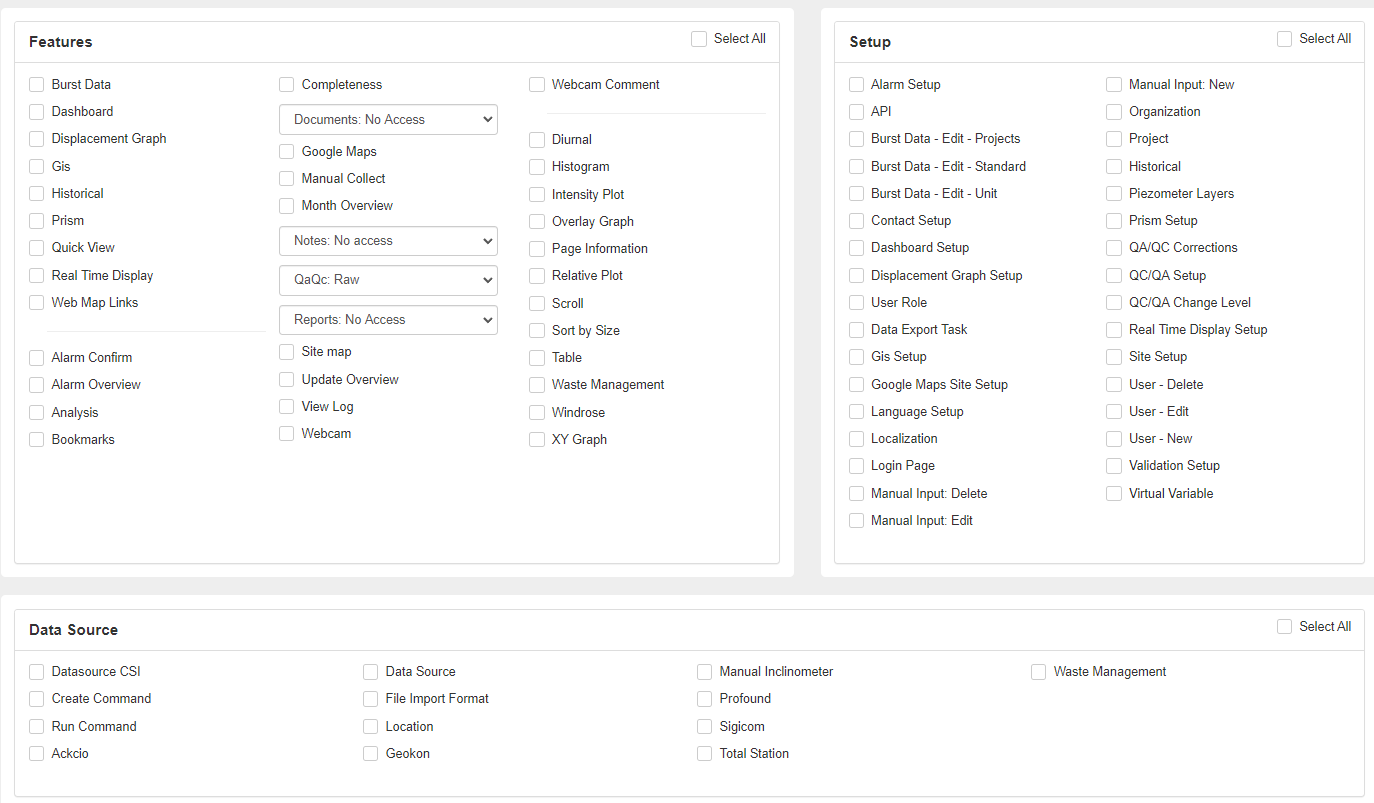Tick the Alarm Confirm checkbox
The height and width of the screenshot is (803, 1374).
tap(37, 358)
